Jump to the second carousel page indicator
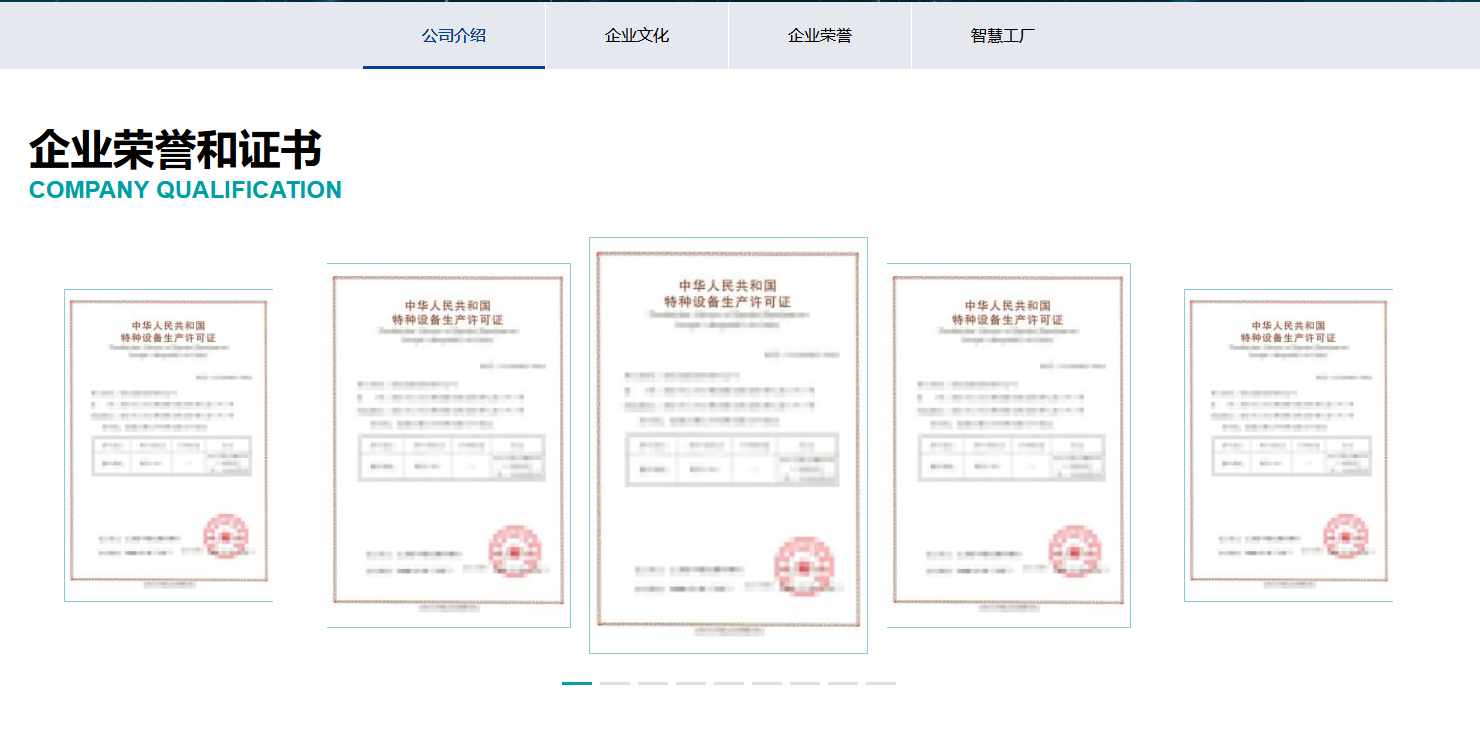The image size is (1480, 733). [x=614, y=683]
